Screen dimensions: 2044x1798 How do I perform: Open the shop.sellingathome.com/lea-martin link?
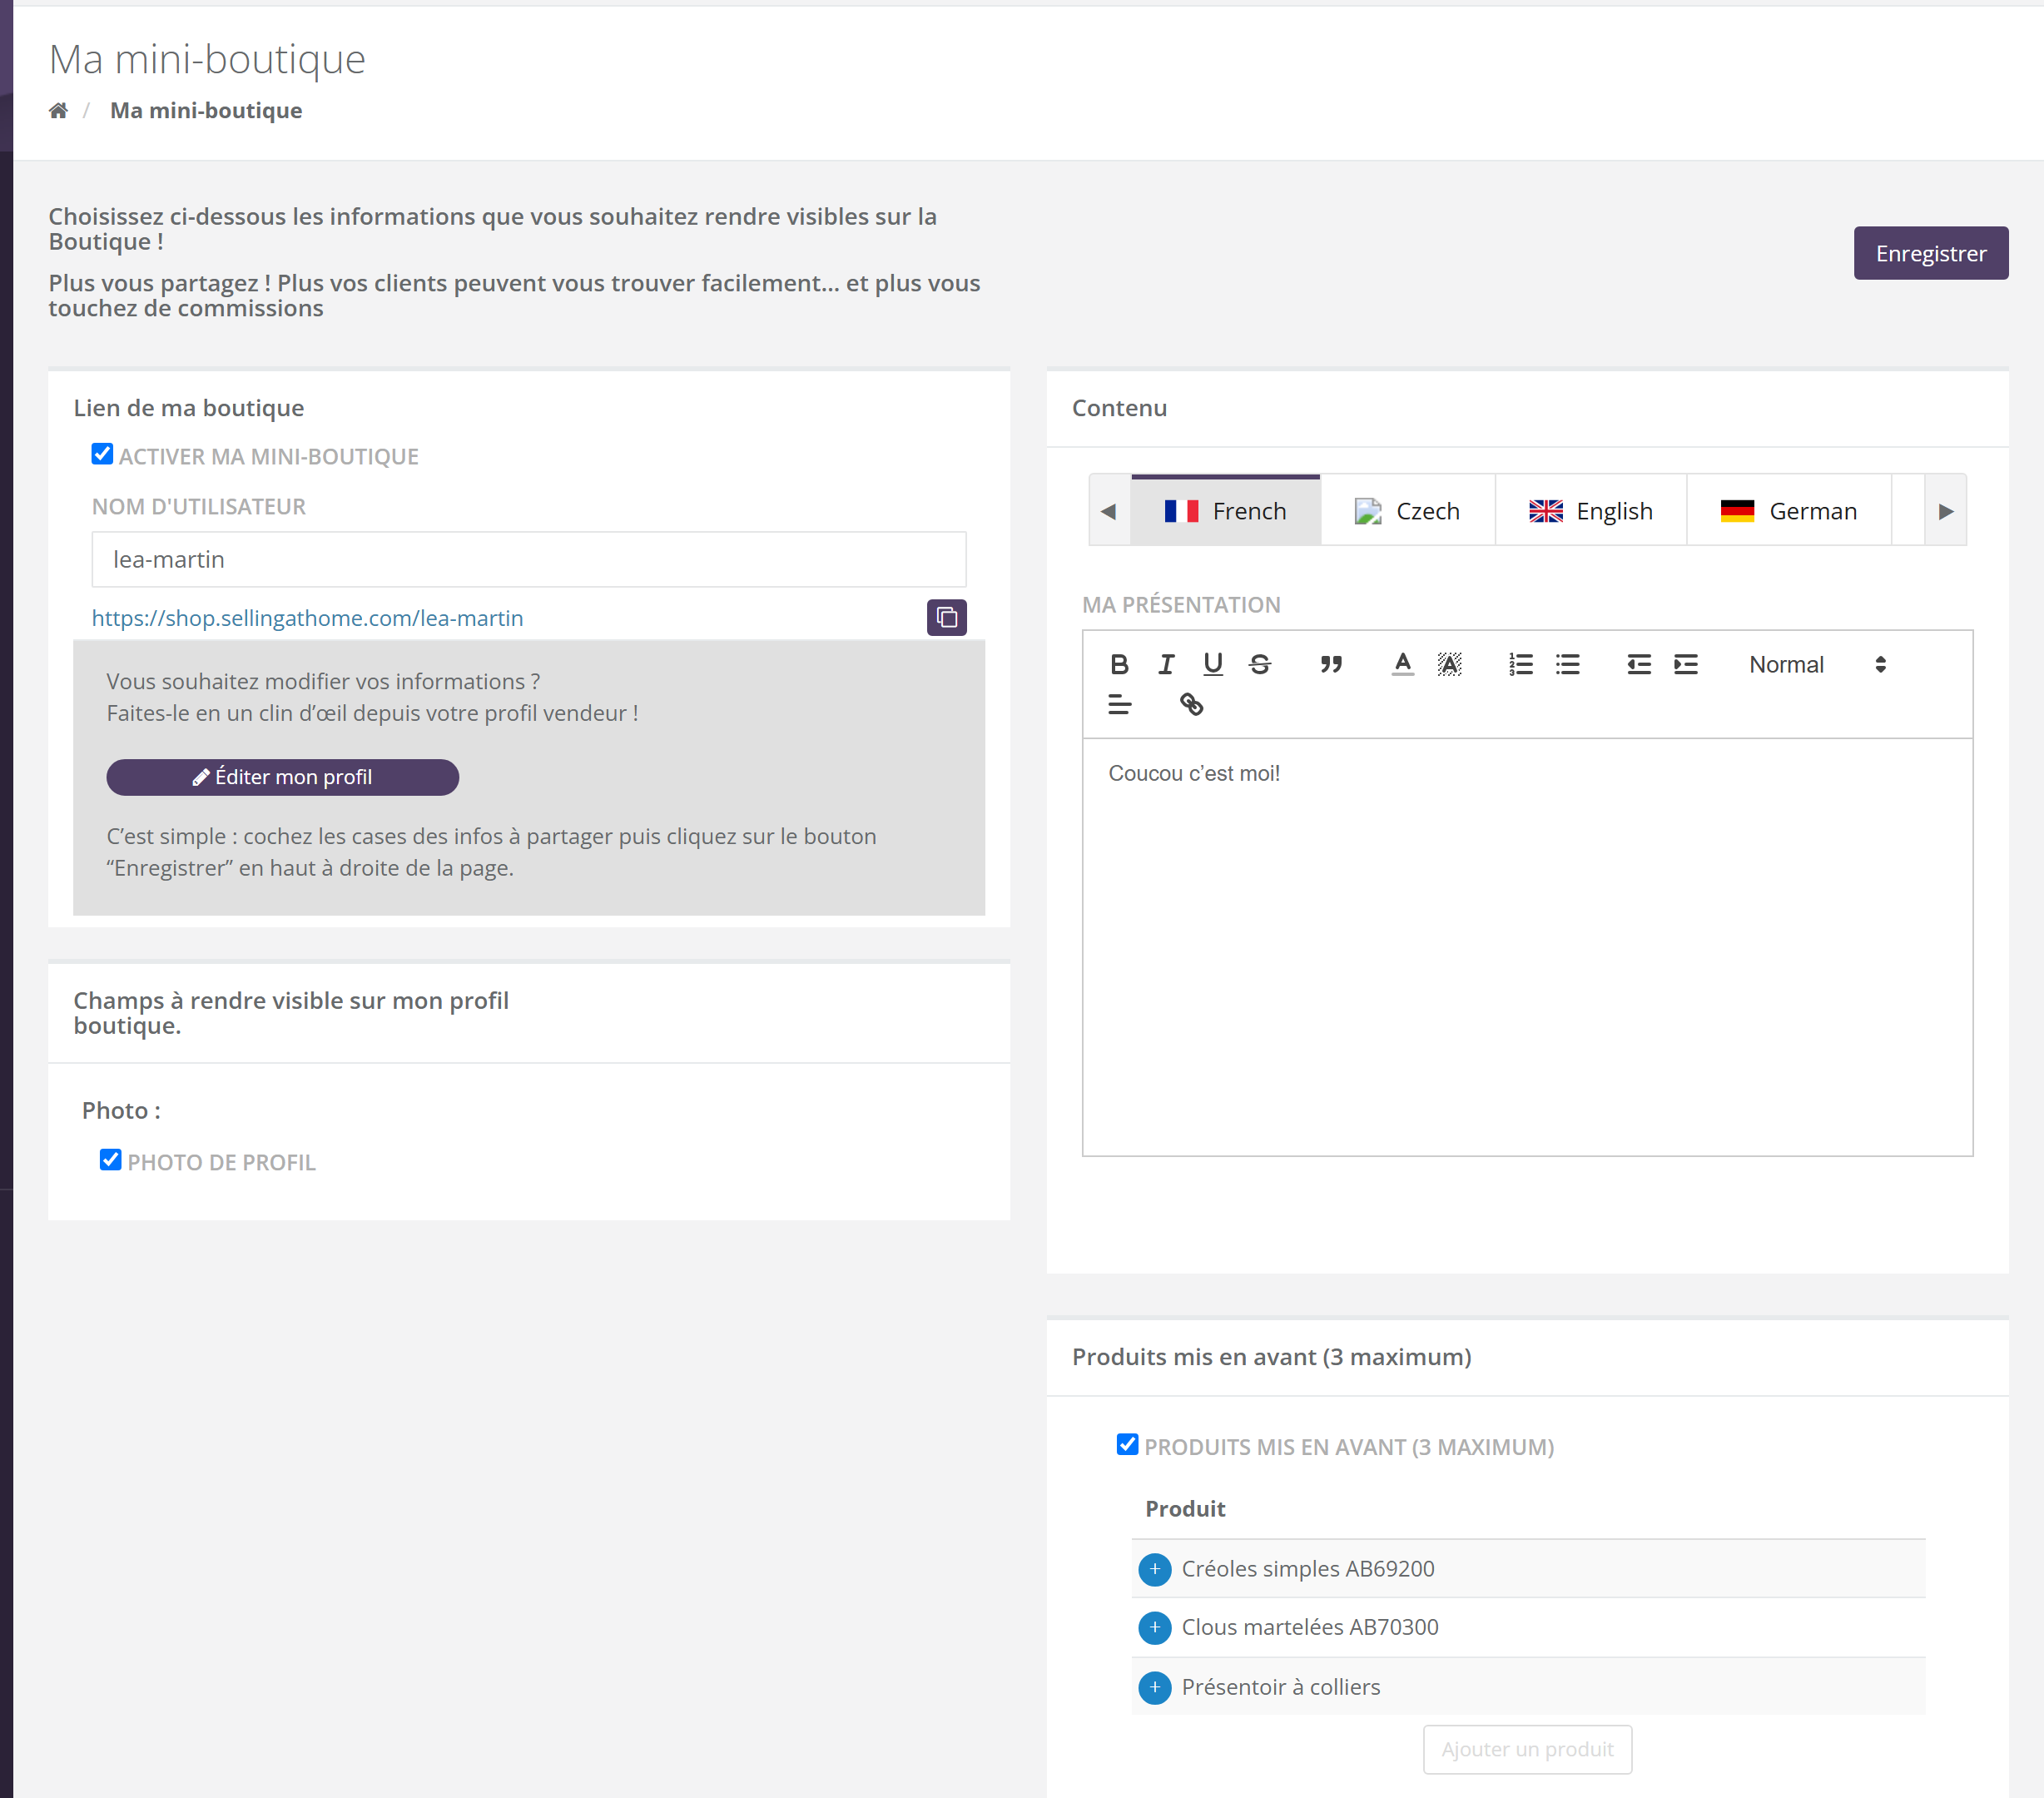coord(307,618)
